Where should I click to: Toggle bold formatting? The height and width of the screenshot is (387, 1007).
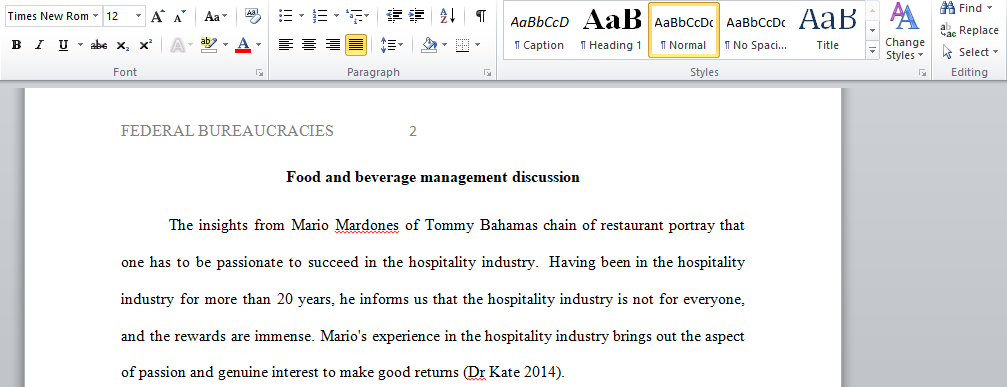pos(17,45)
